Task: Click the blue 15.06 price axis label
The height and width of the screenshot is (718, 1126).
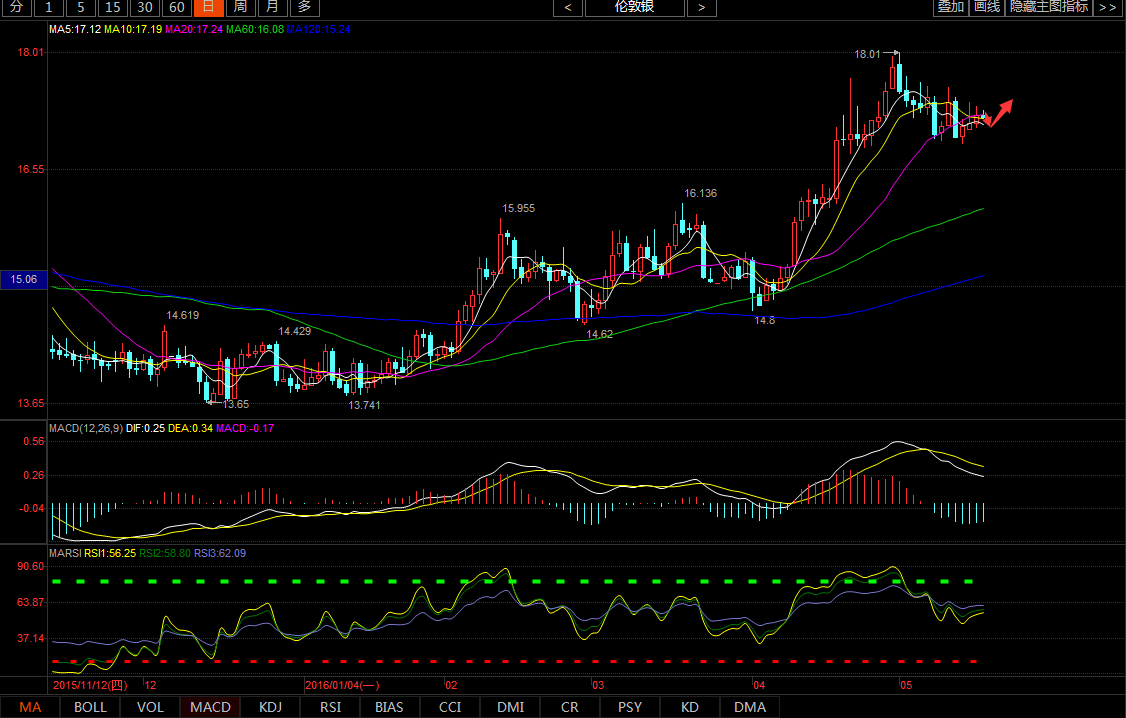Action: [23, 280]
